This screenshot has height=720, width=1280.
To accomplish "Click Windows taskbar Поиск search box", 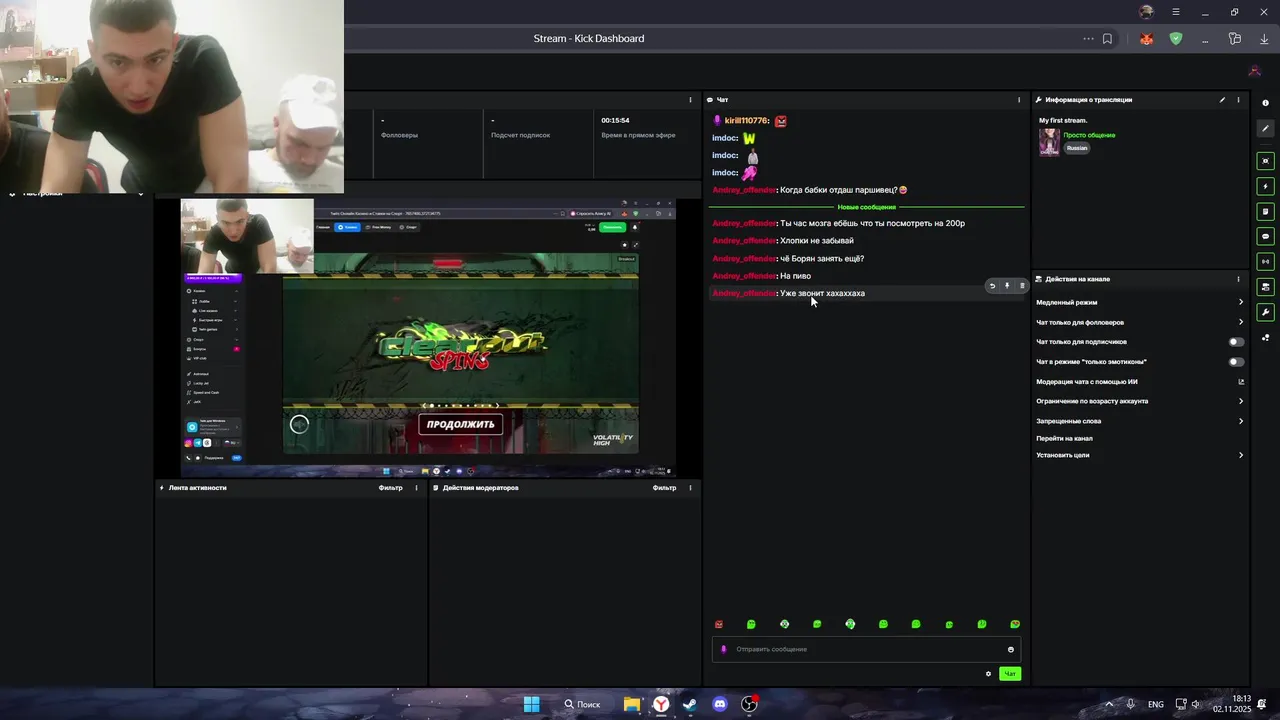I will pyautogui.click(x=582, y=704).
